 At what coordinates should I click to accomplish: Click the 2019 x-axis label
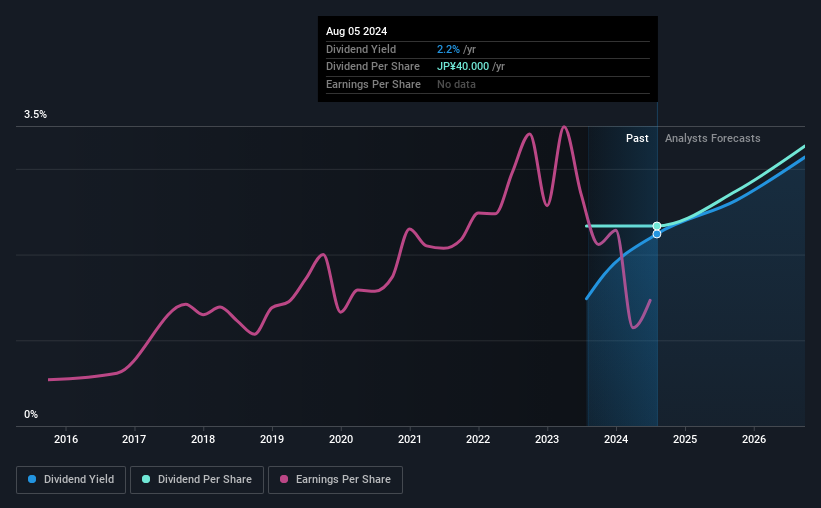tap(272, 439)
